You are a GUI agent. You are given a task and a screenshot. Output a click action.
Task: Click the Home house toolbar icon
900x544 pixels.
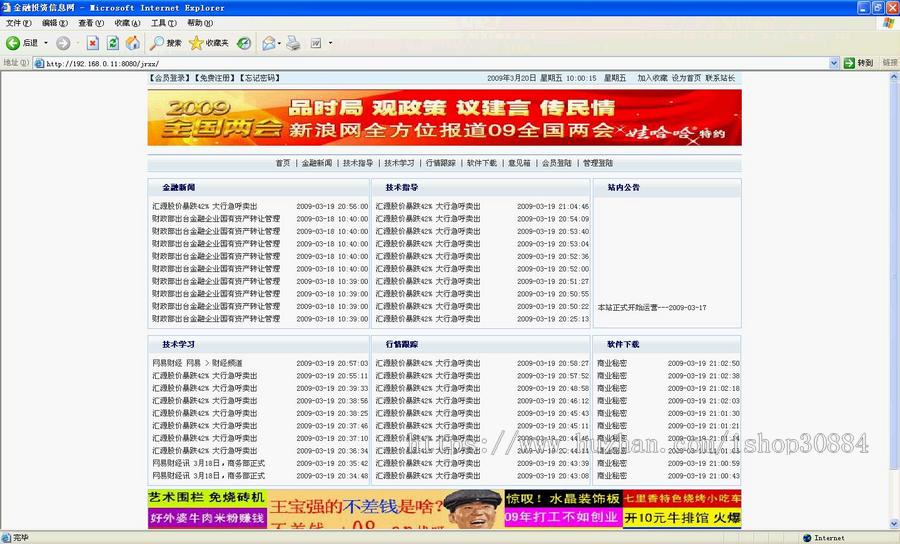[133, 43]
